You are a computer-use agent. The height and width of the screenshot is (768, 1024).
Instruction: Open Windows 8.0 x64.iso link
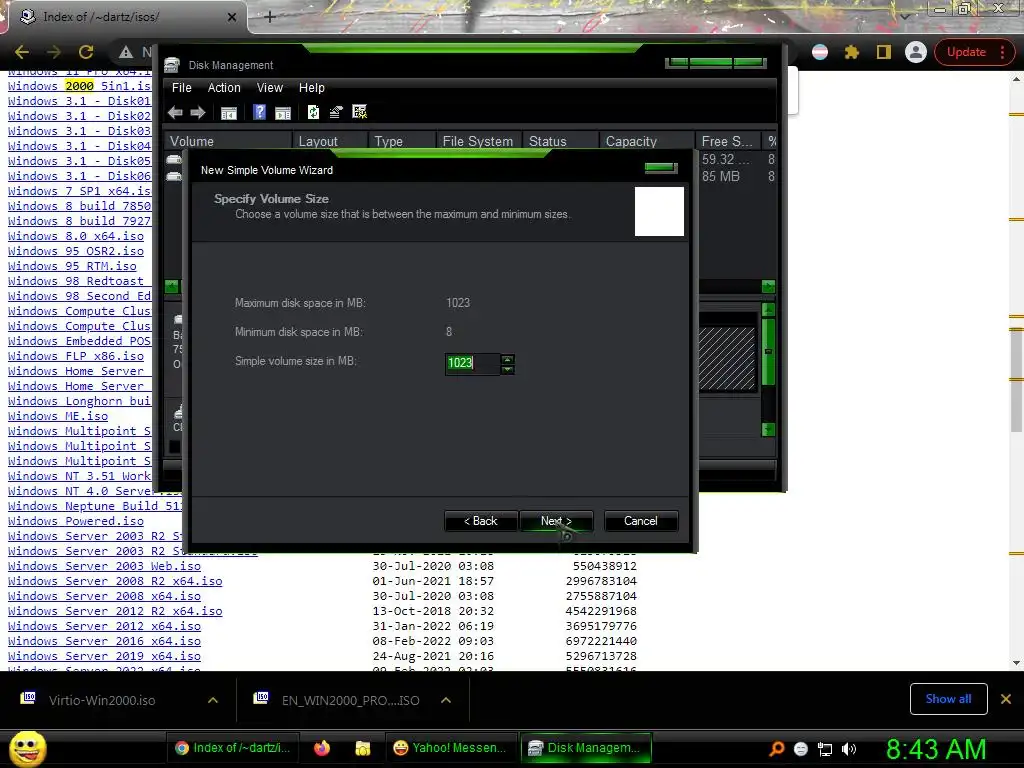tap(76, 236)
